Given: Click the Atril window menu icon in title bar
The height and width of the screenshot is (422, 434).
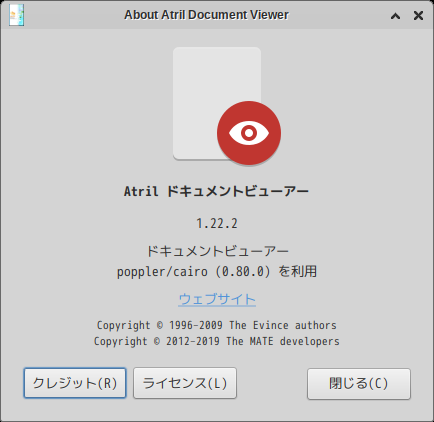Looking at the screenshot, I should click(16, 15).
